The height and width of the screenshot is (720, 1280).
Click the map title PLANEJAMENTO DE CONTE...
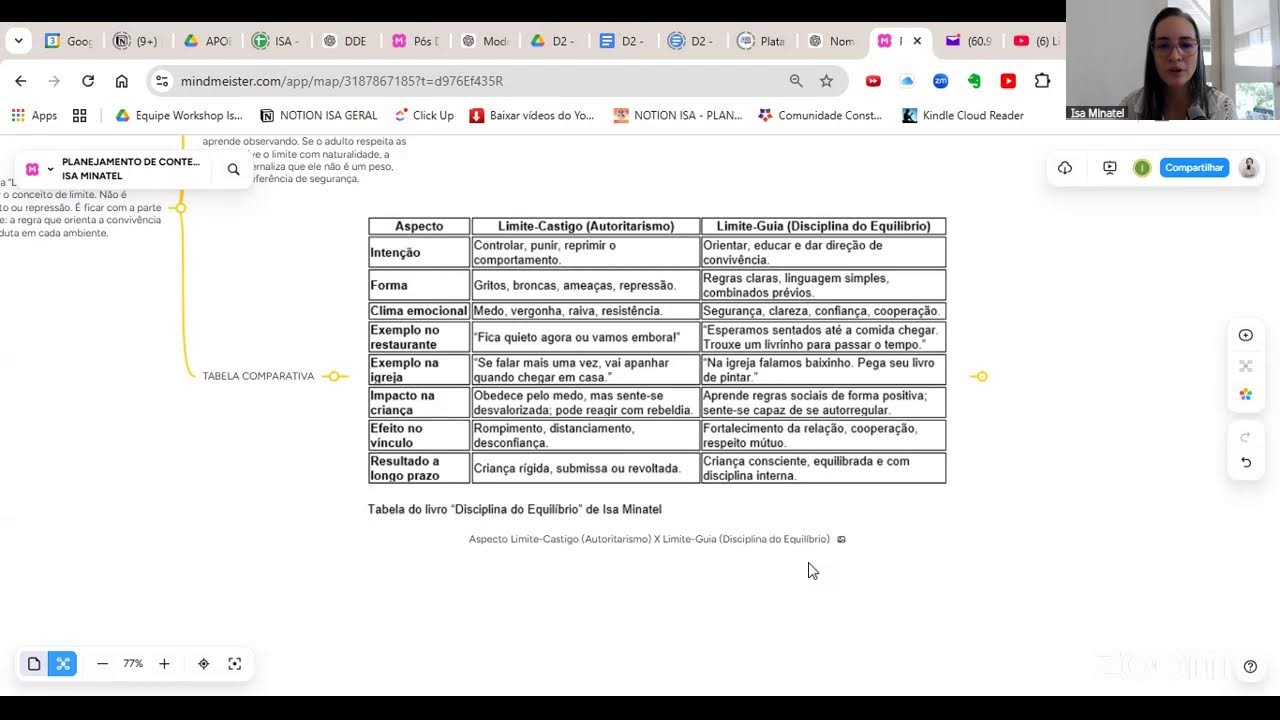point(131,162)
